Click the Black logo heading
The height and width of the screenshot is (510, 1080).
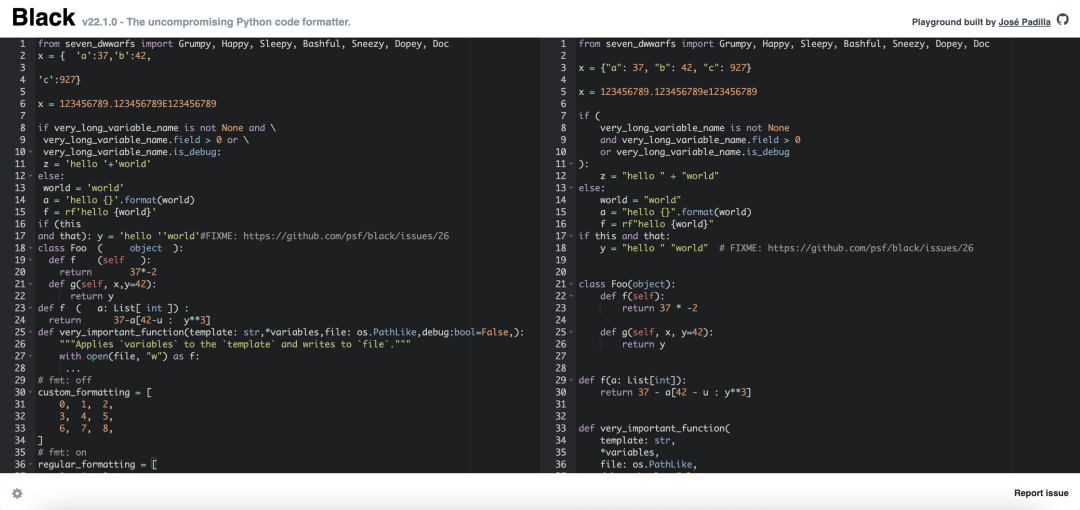click(x=43, y=17)
